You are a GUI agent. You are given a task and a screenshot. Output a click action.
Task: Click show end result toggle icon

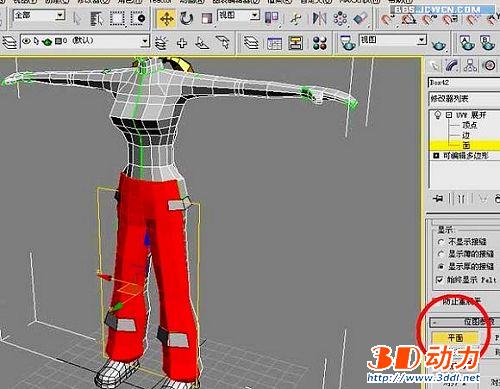coord(461,199)
